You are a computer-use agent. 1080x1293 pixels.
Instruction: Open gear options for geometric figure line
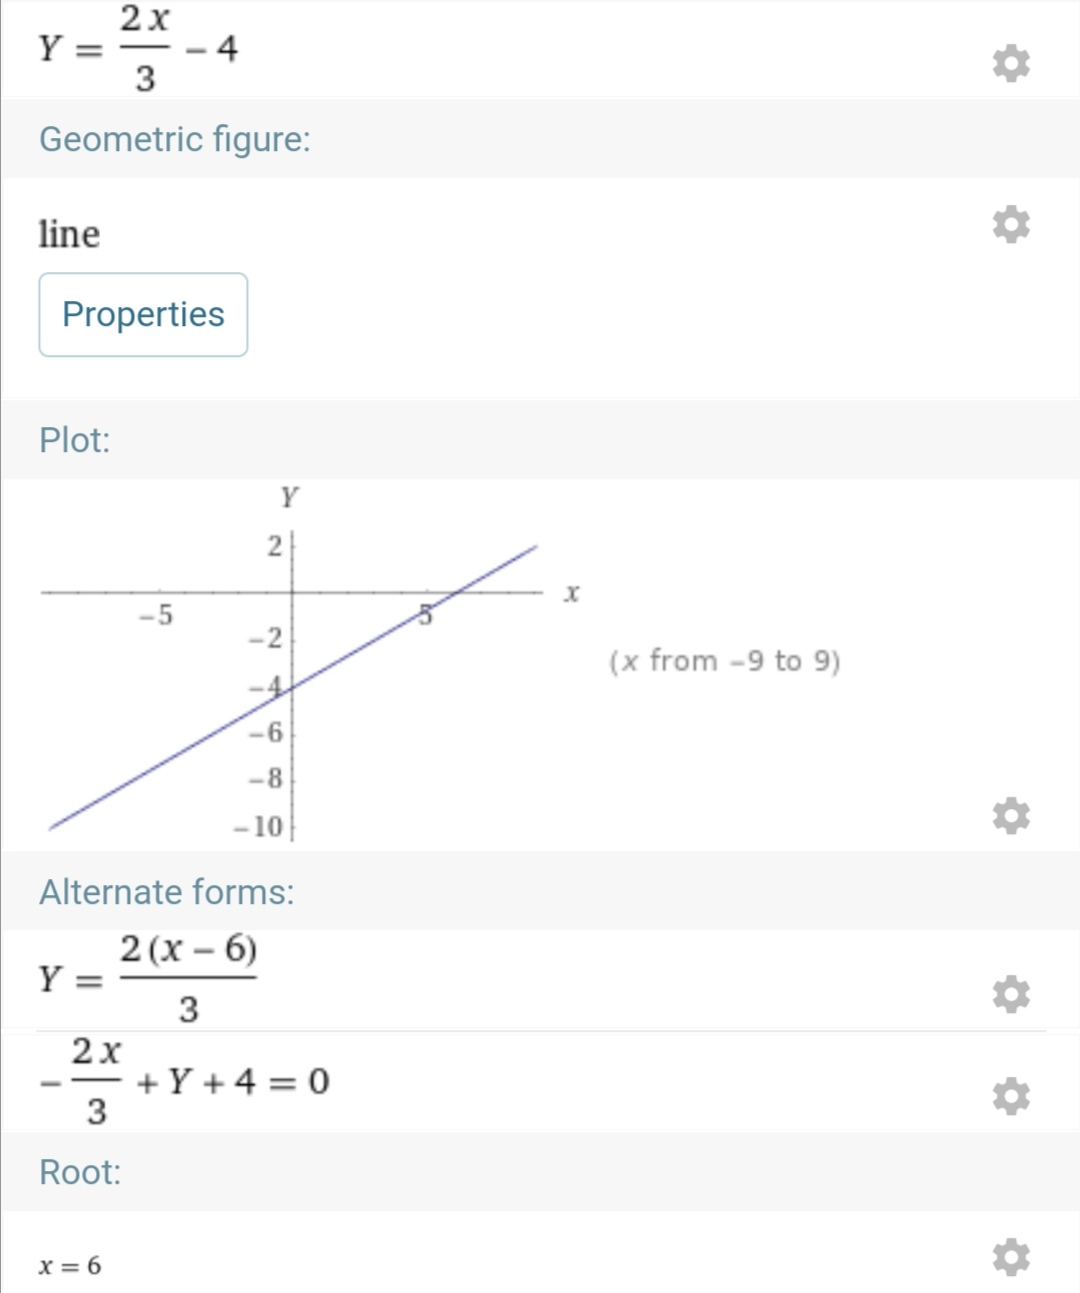(x=1010, y=224)
